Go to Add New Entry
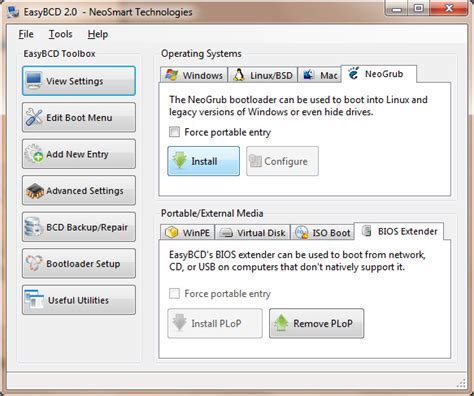This screenshot has width=474, height=396. (79, 154)
